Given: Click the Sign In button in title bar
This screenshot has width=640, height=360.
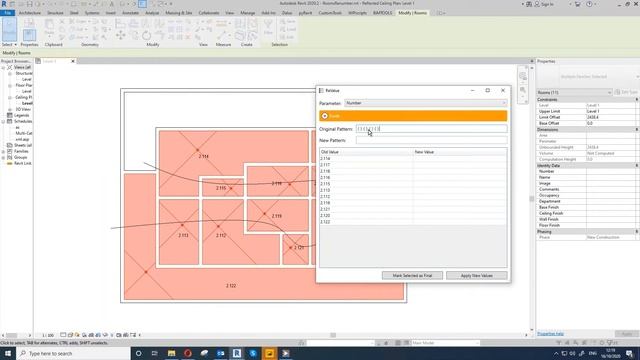Looking at the screenshot, I should [x=544, y=4].
